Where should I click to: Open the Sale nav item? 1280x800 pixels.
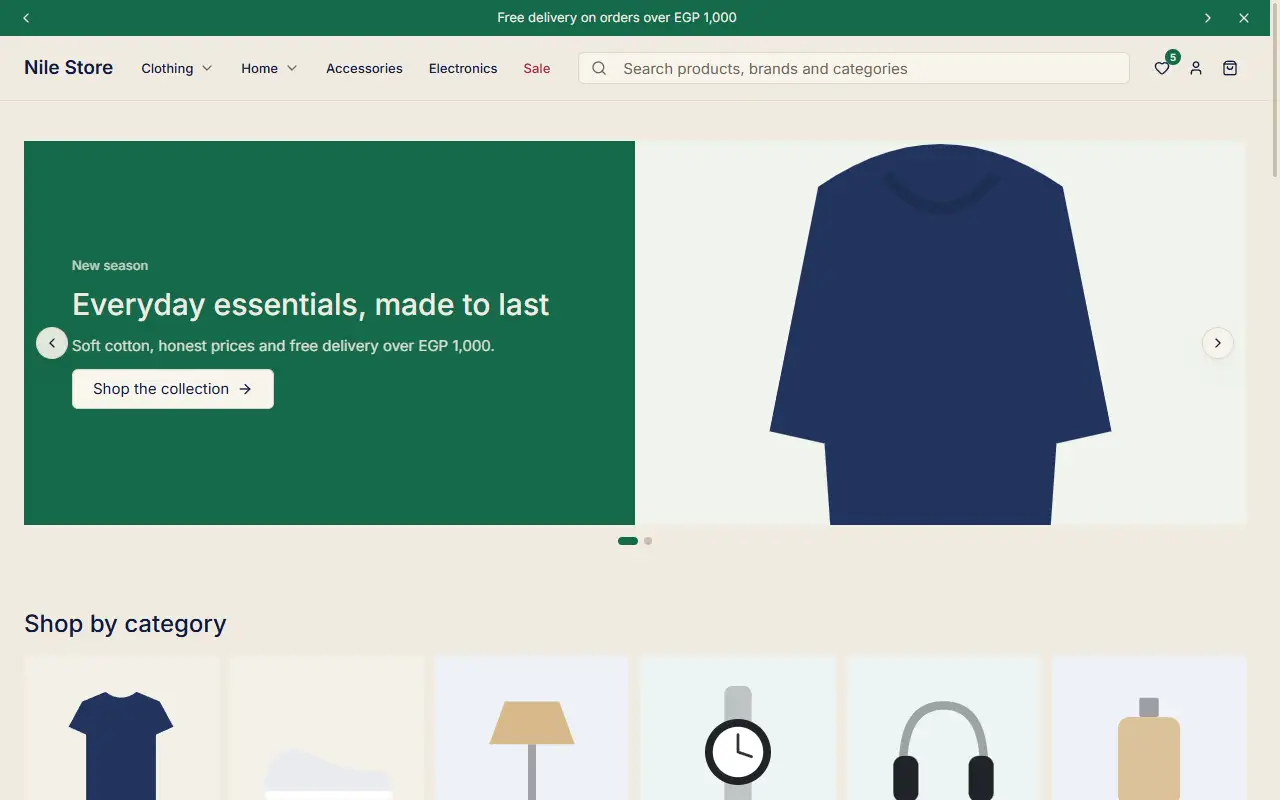[537, 68]
